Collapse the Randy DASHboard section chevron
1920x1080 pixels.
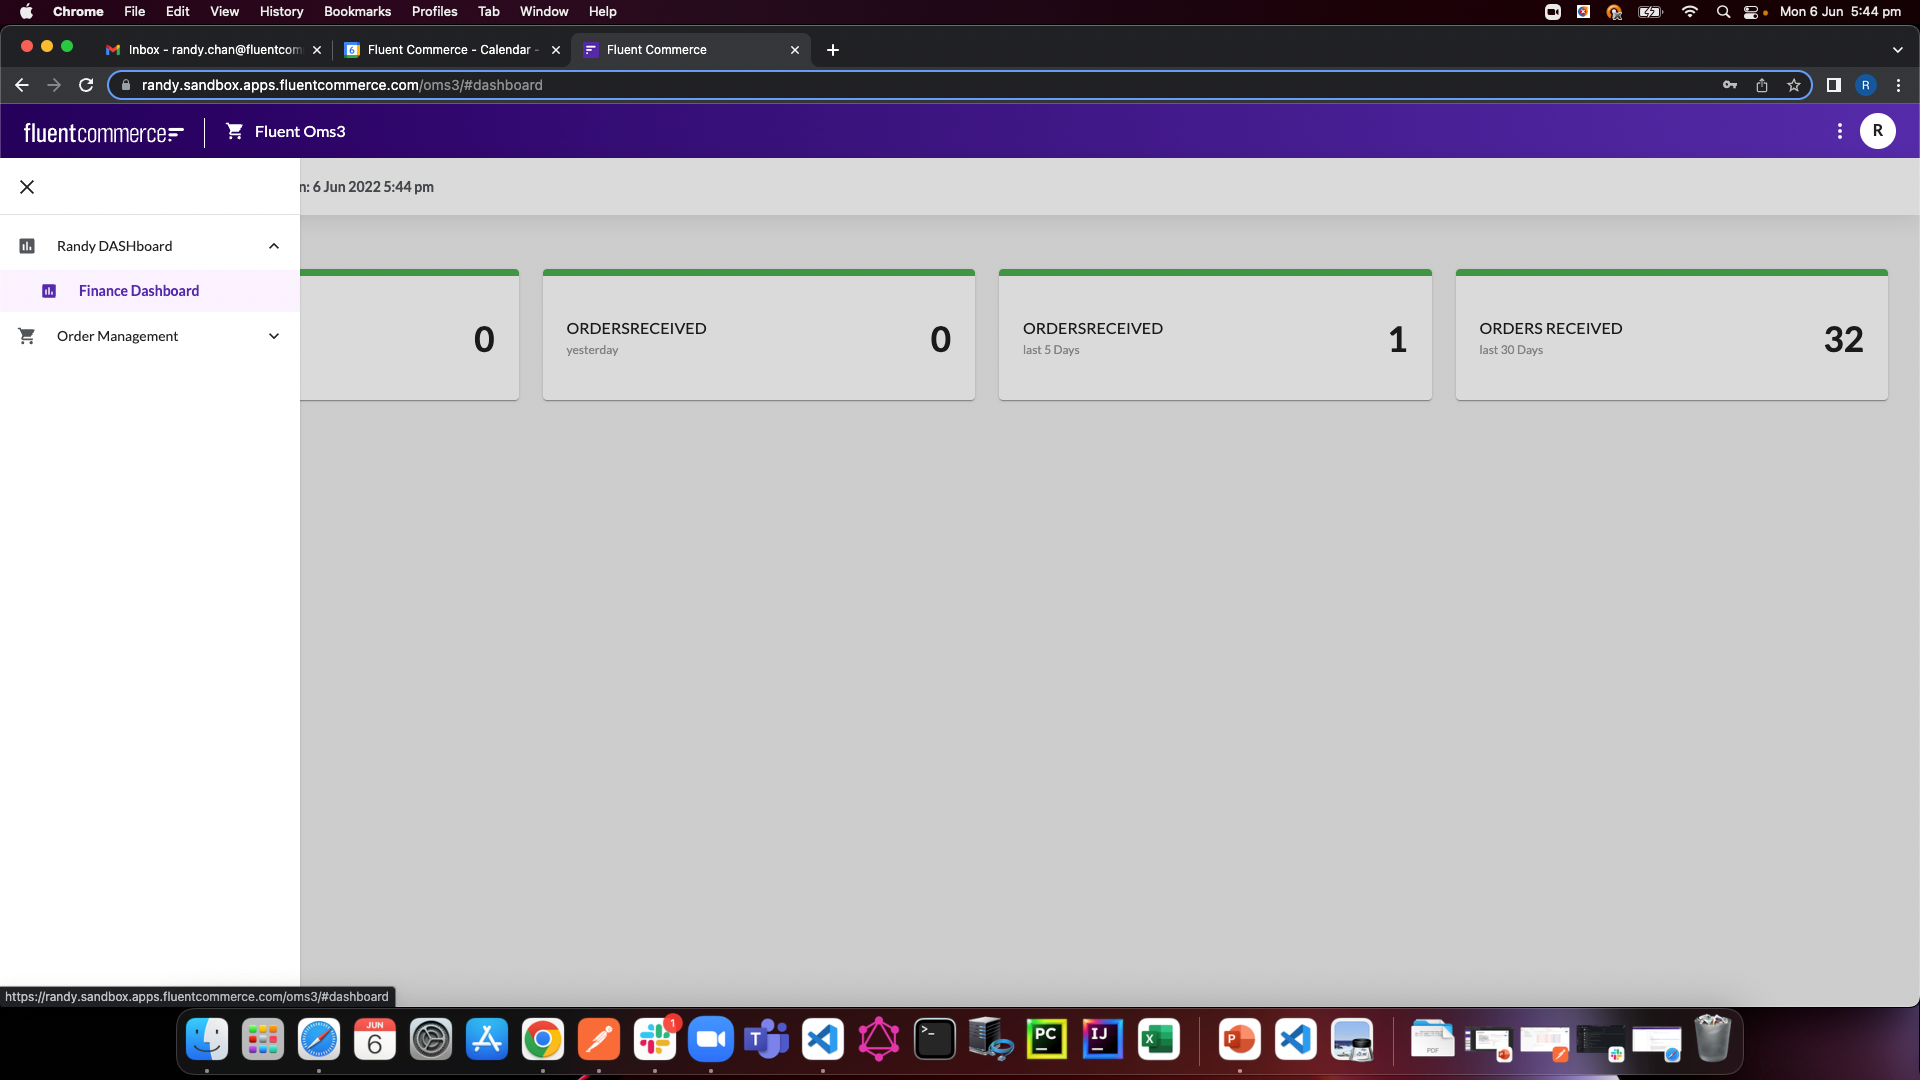[274, 246]
